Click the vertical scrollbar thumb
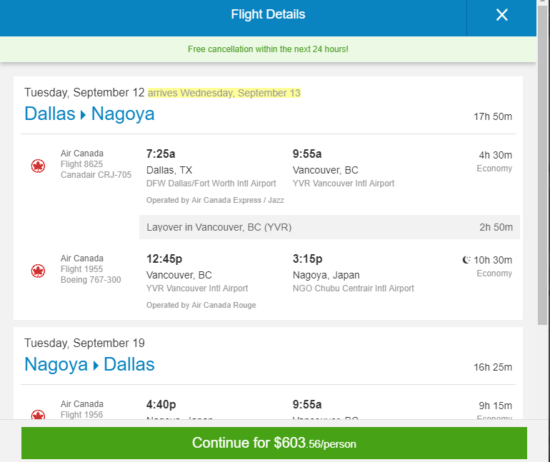 [542, 163]
